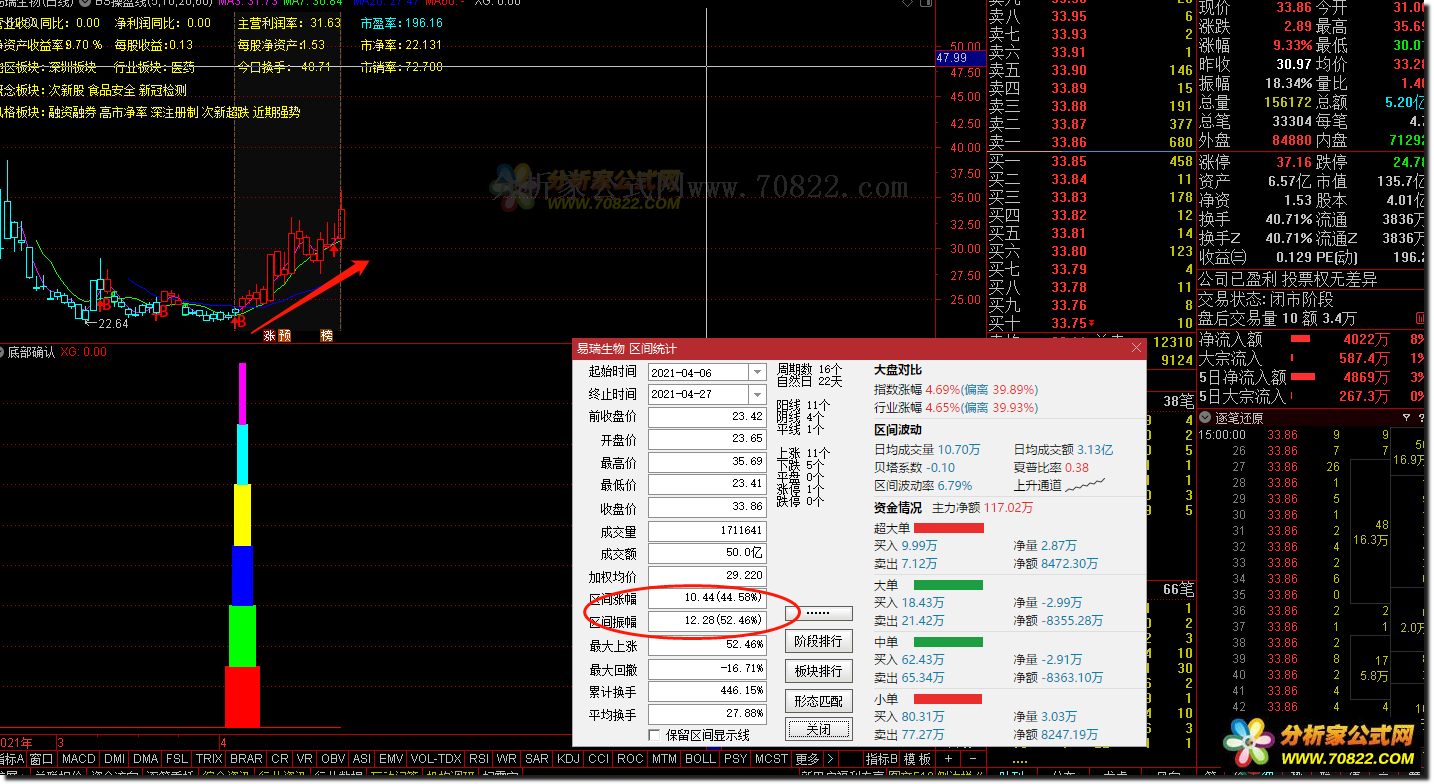Enable the 保留区间显示线 checkbox
Screen dimensions: 1434x784
tap(654, 735)
